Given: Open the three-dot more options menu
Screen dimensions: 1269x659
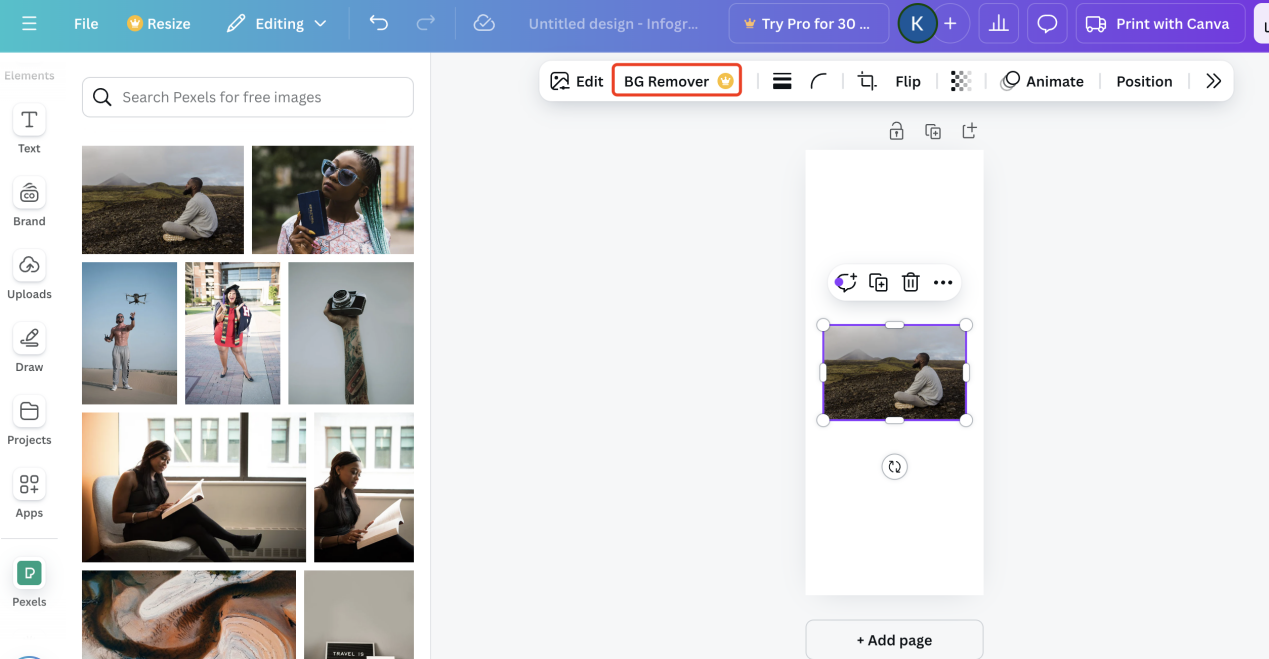Looking at the screenshot, I should [x=943, y=283].
